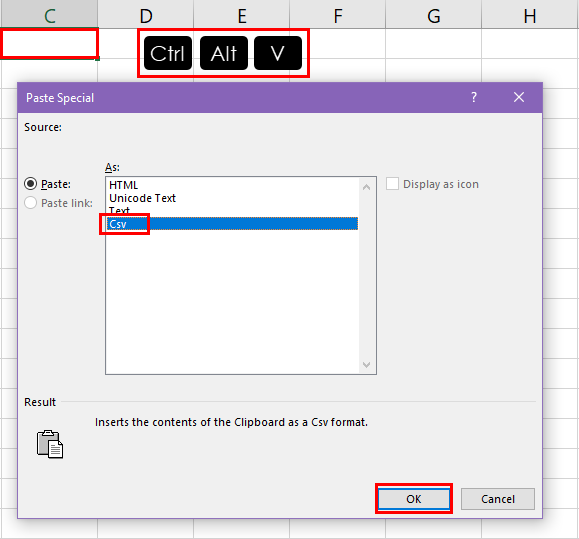
Task: Choose Csv format in the As list
Action: coord(233,224)
